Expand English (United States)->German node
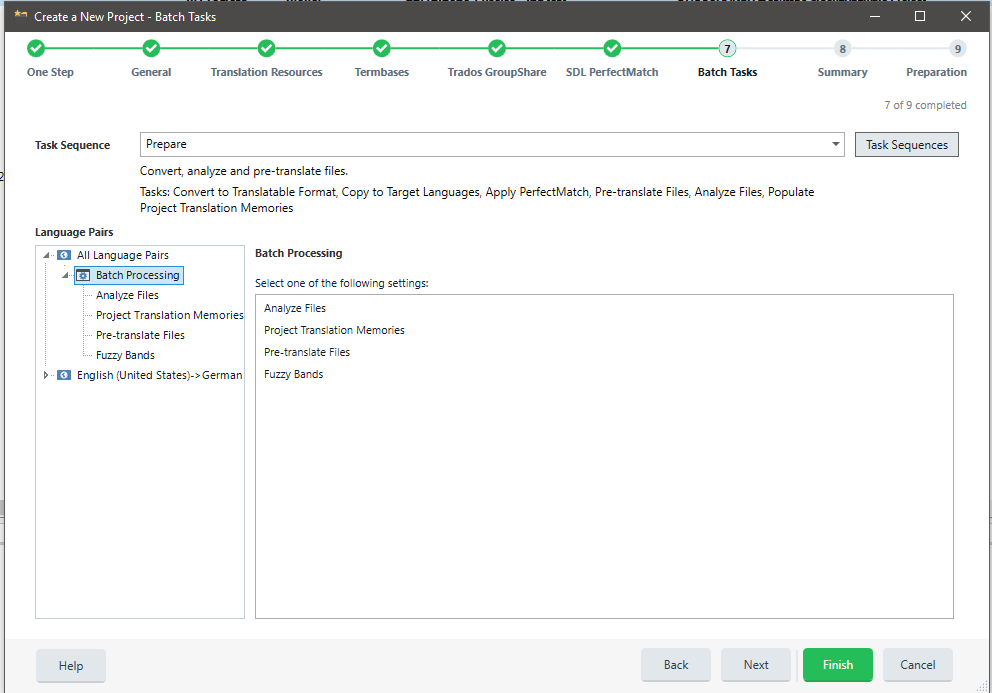The height and width of the screenshot is (693, 992). (45, 375)
